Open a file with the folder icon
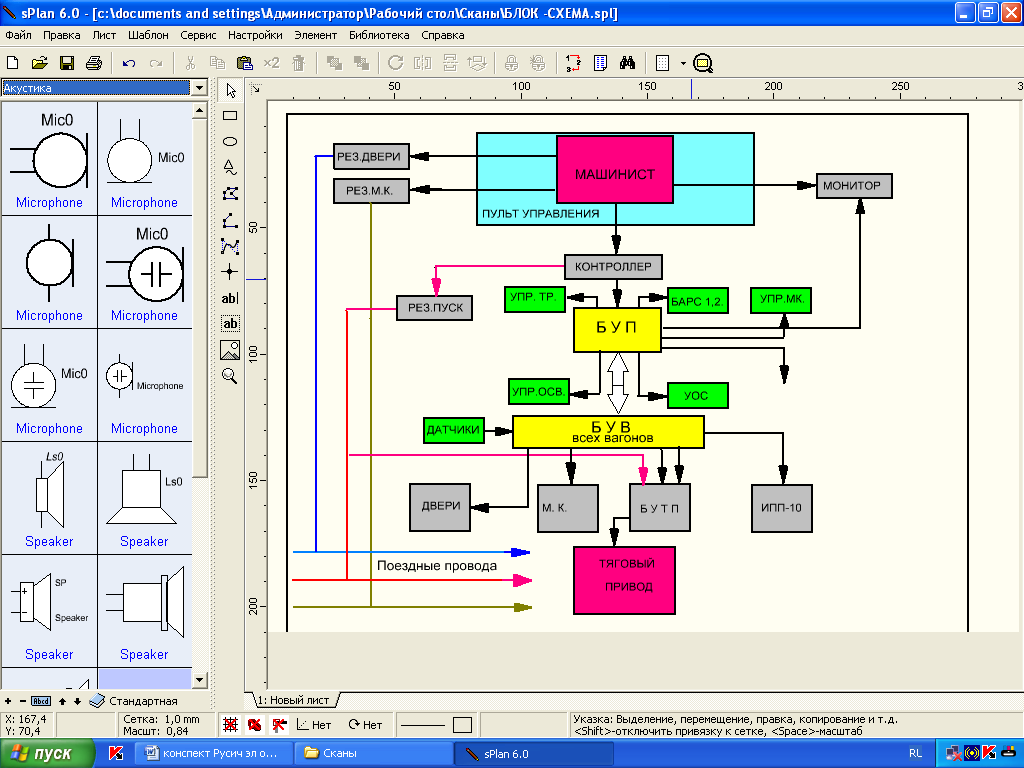The width and height of the screenshot is (1024, 768). click(40, 63)
